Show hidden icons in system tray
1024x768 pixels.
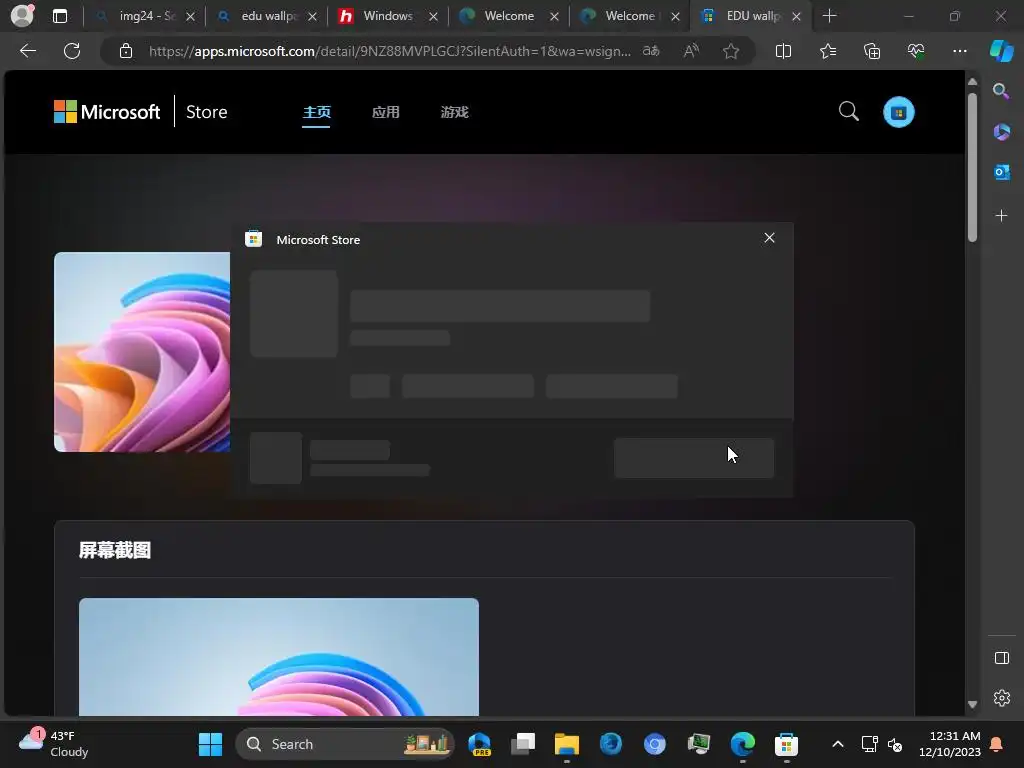[x=838, y=744]
